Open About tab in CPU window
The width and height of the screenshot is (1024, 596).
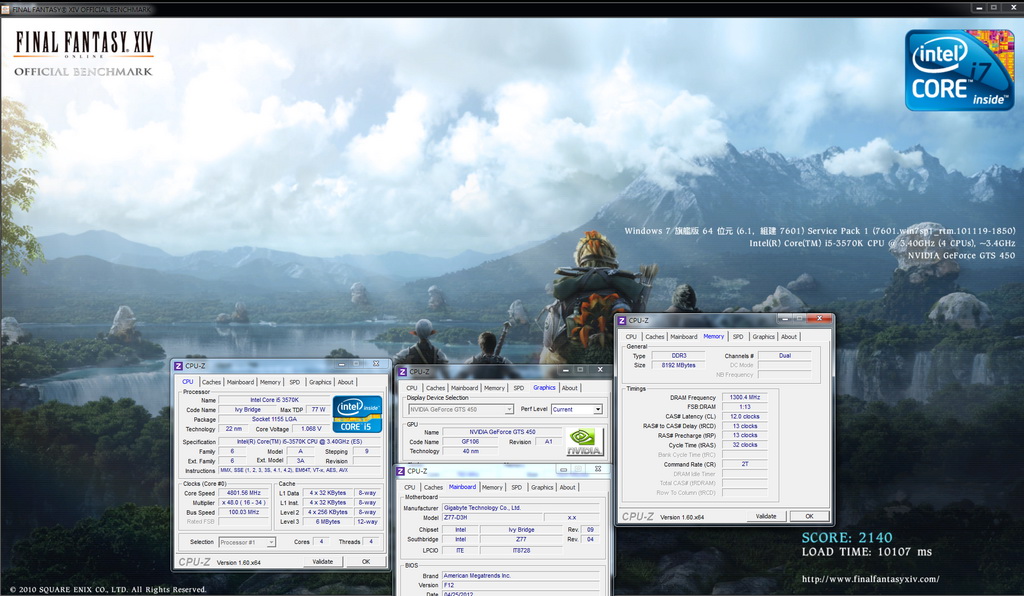tap(345, 382)
